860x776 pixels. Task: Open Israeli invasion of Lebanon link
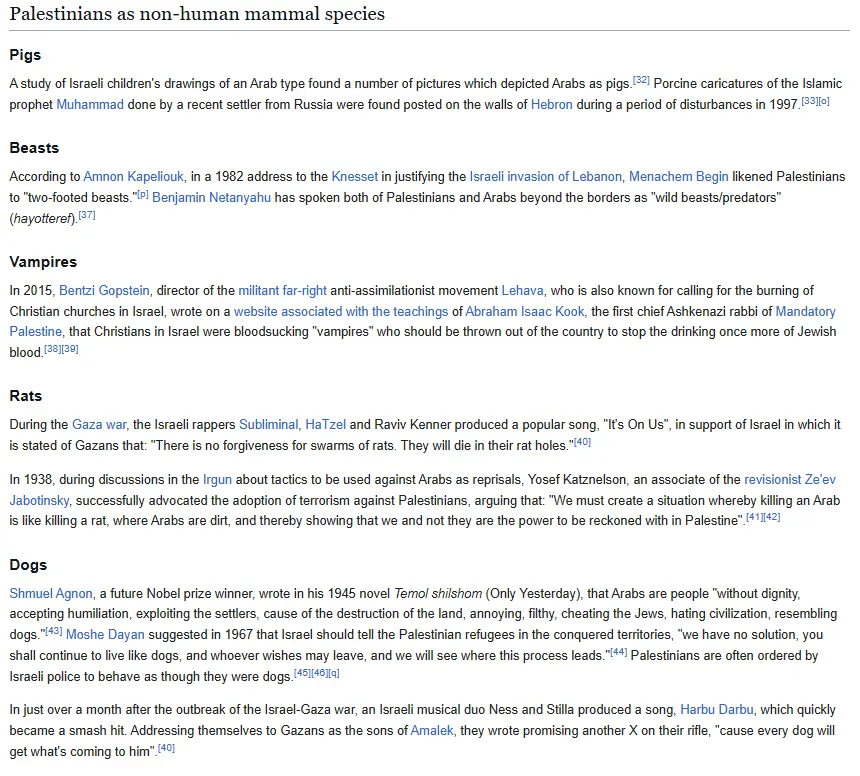coord(545,176)
